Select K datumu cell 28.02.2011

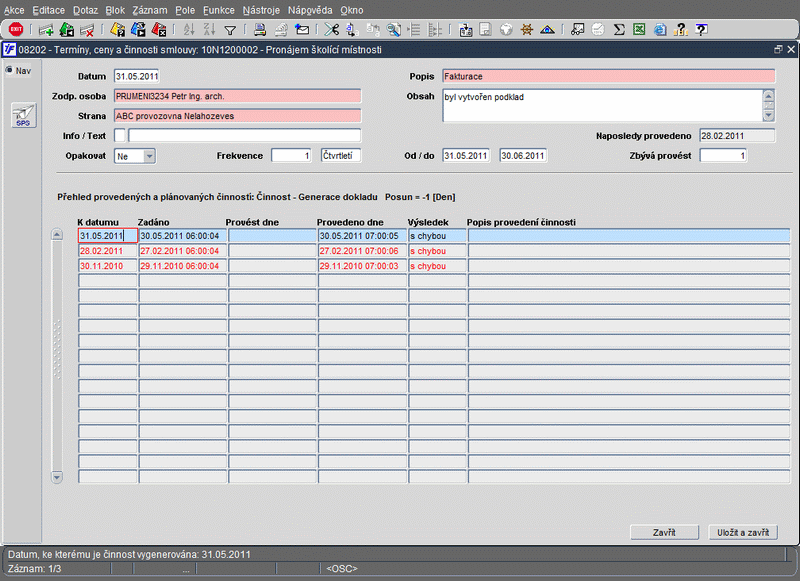tap(108, 251)
